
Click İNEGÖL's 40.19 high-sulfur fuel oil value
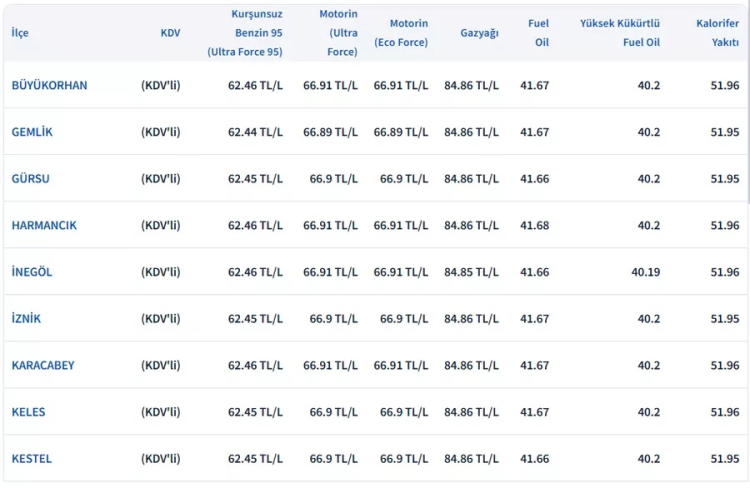coord(645,272)
